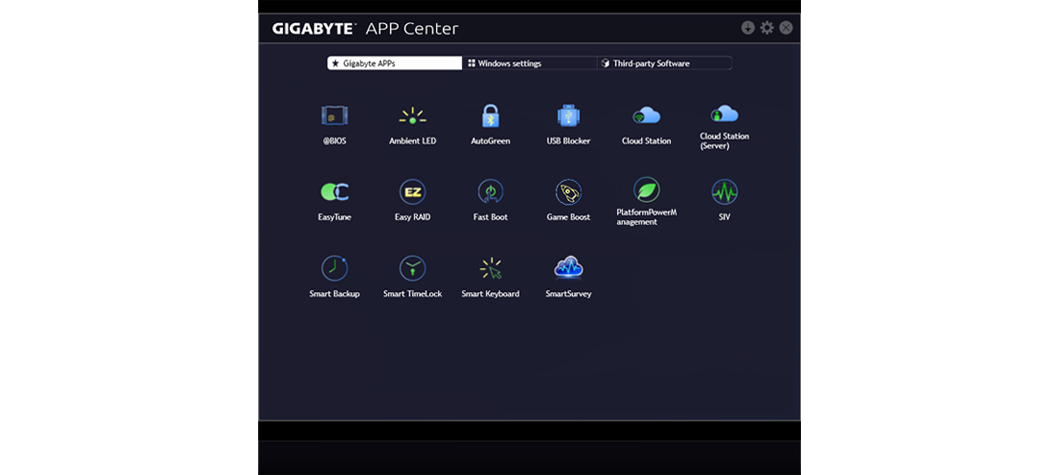Click the "Cloud Station (Server)" label text

(724, 141)
